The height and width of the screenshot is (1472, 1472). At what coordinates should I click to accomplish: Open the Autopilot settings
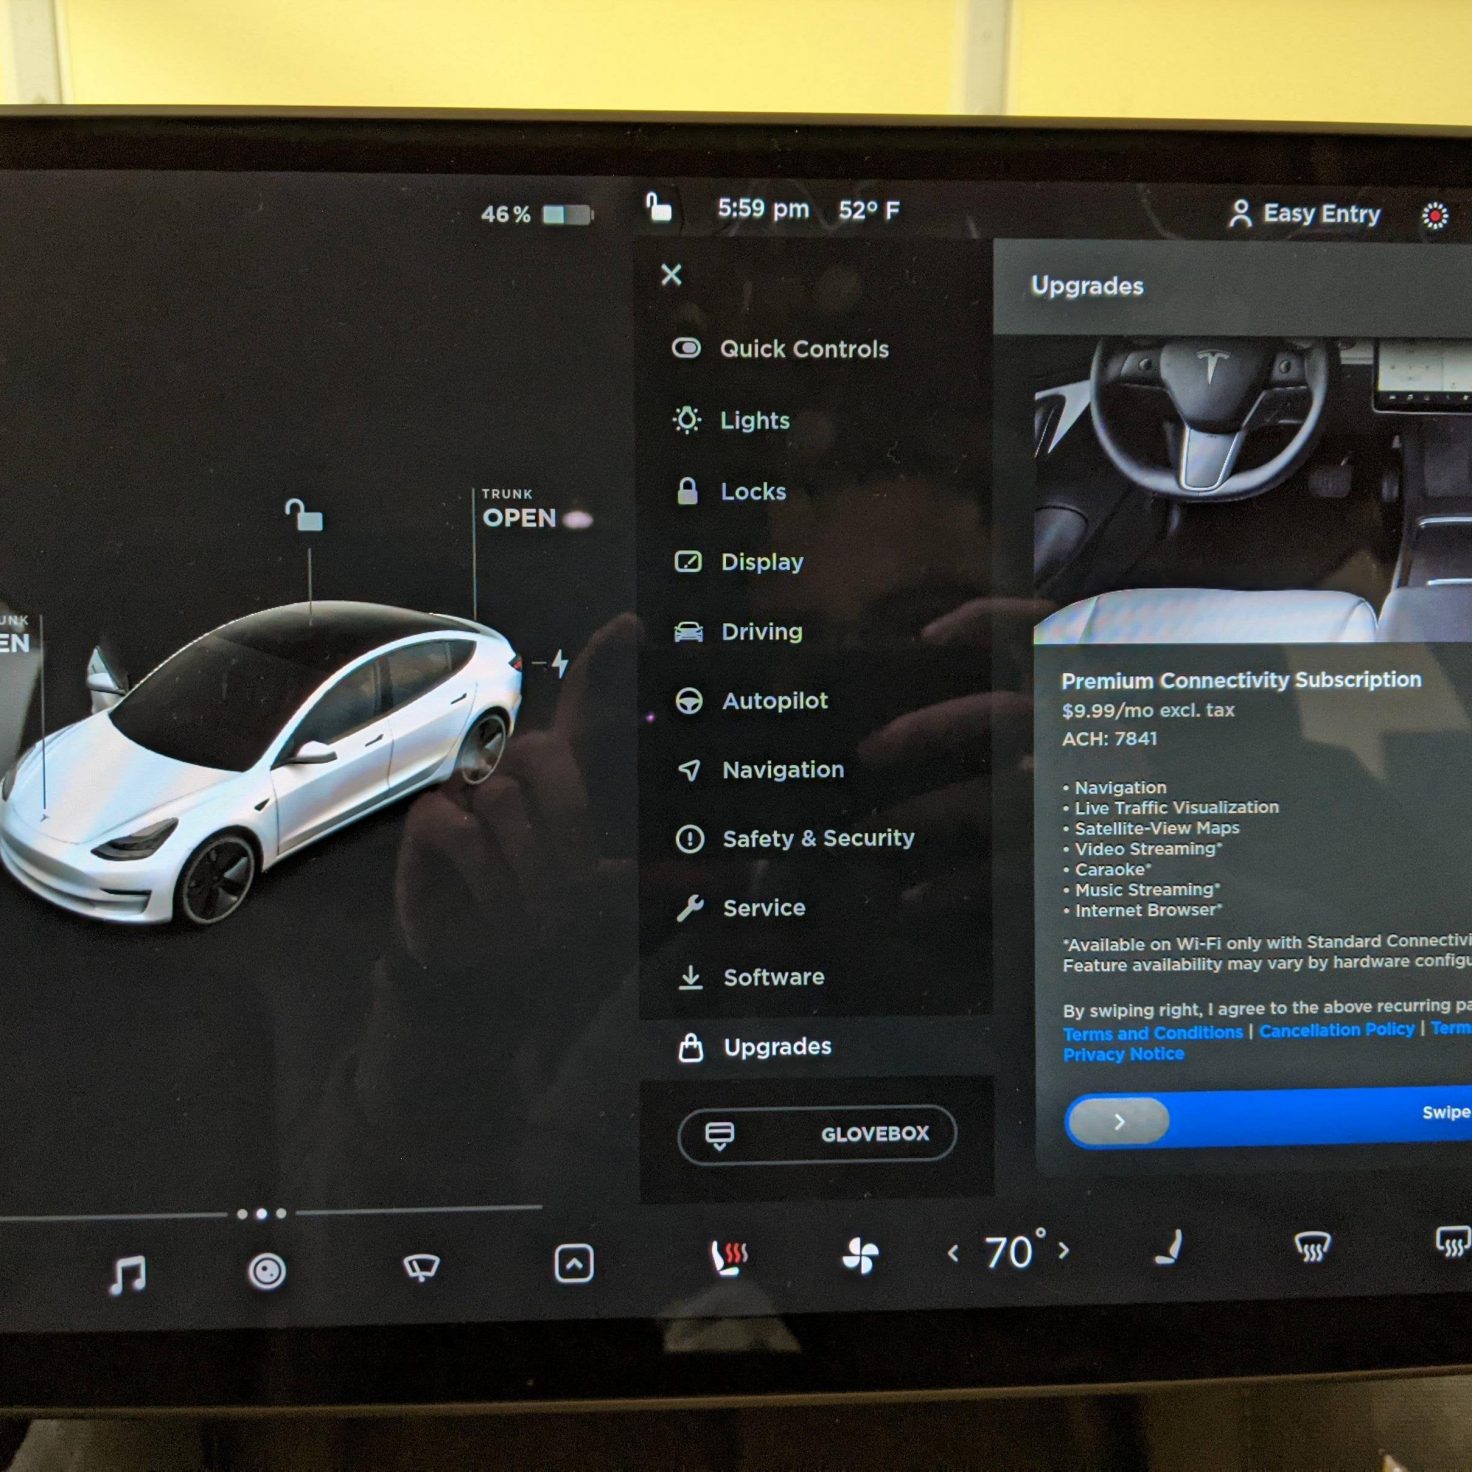point(750,701)
